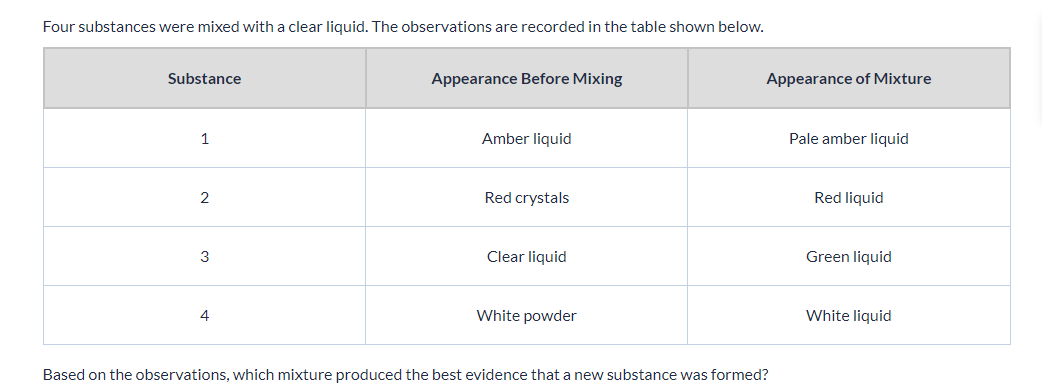Image resolution: width=1042 pixels, height=392 pixels.
Task: Click the Red crystals cell
Action: [526, 197]
